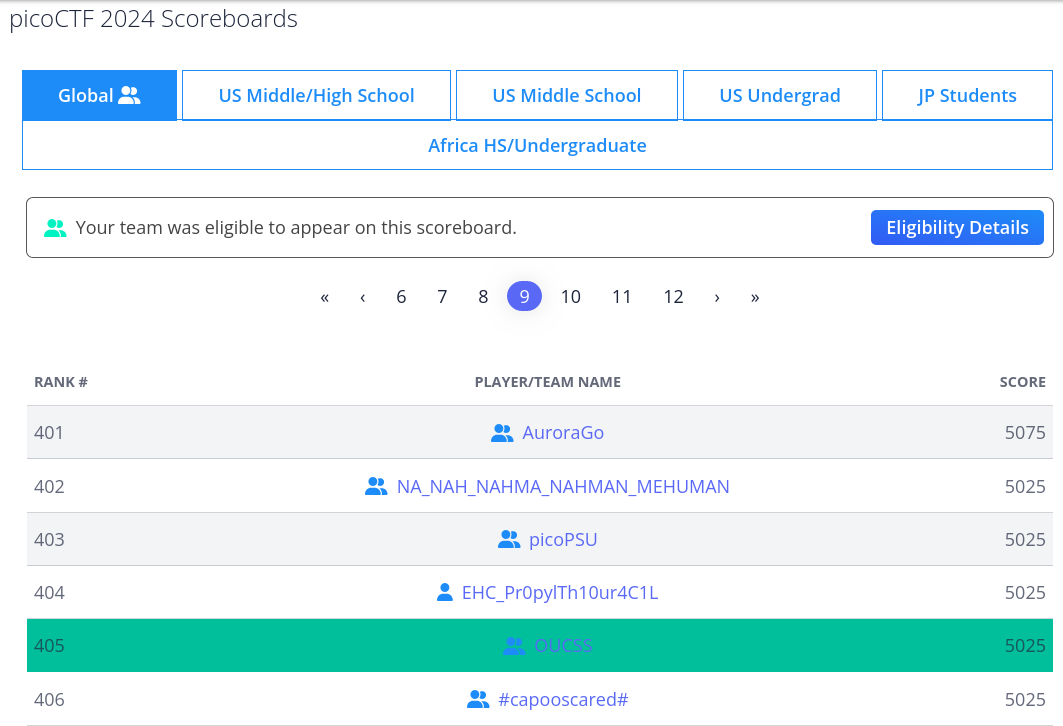
Task: Open NA_NAH_NAHMA_NAHMAN_MEHUMAN team link
Action: 563,487
